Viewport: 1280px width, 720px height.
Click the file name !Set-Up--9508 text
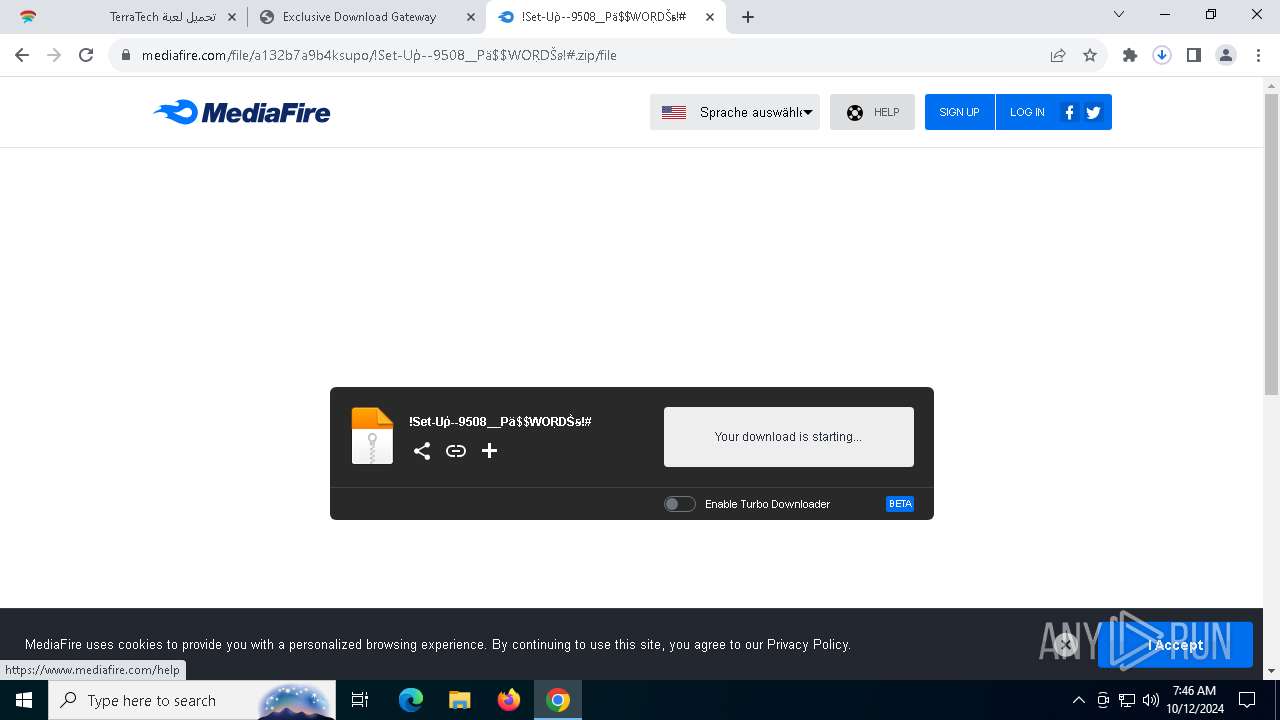(500, 422)
